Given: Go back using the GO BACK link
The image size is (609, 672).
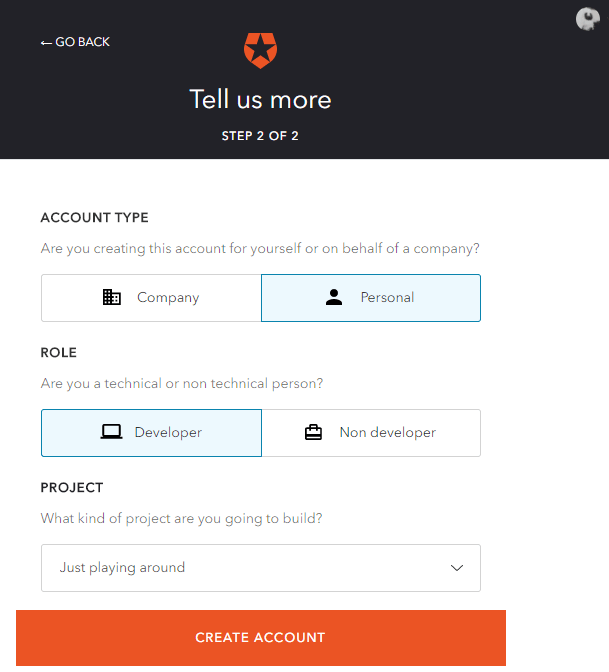Looking at the screenshot, I should [75, 42].
